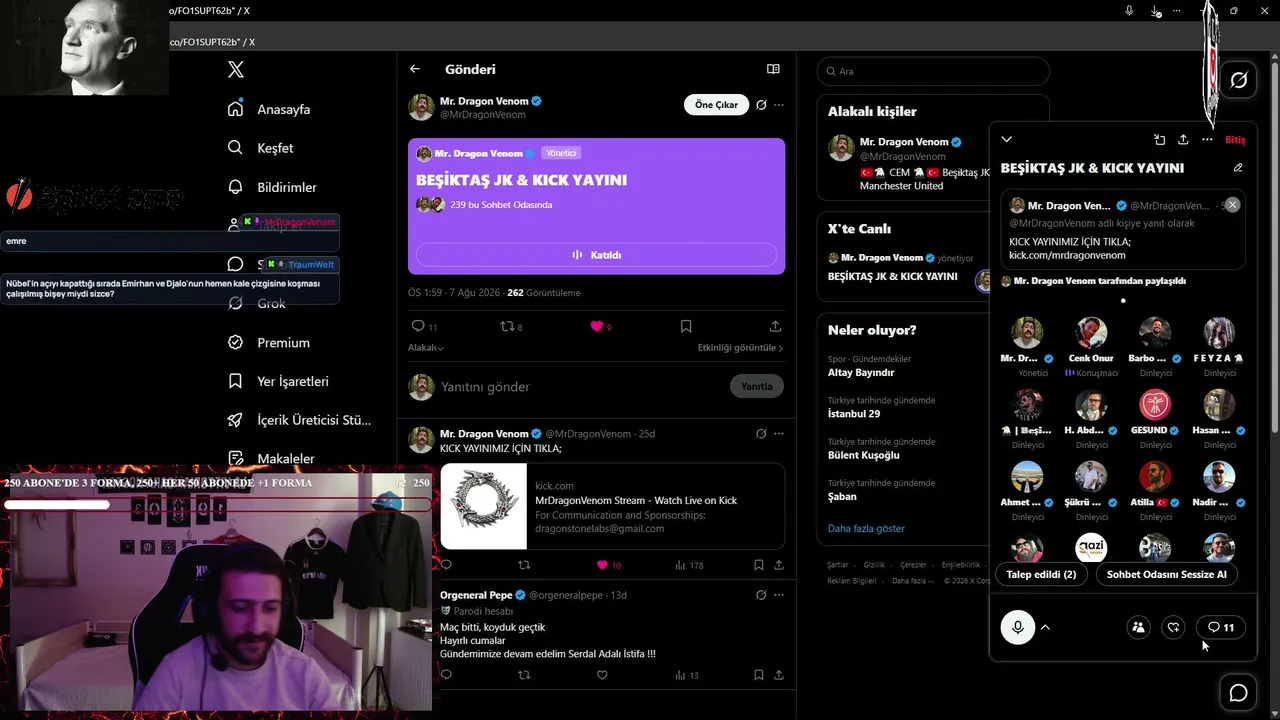Open Grok icon on Orgeneral Pepe's post
Image resolution: width=1280 pixels, height=720 pixels.
tap(761, 595)
